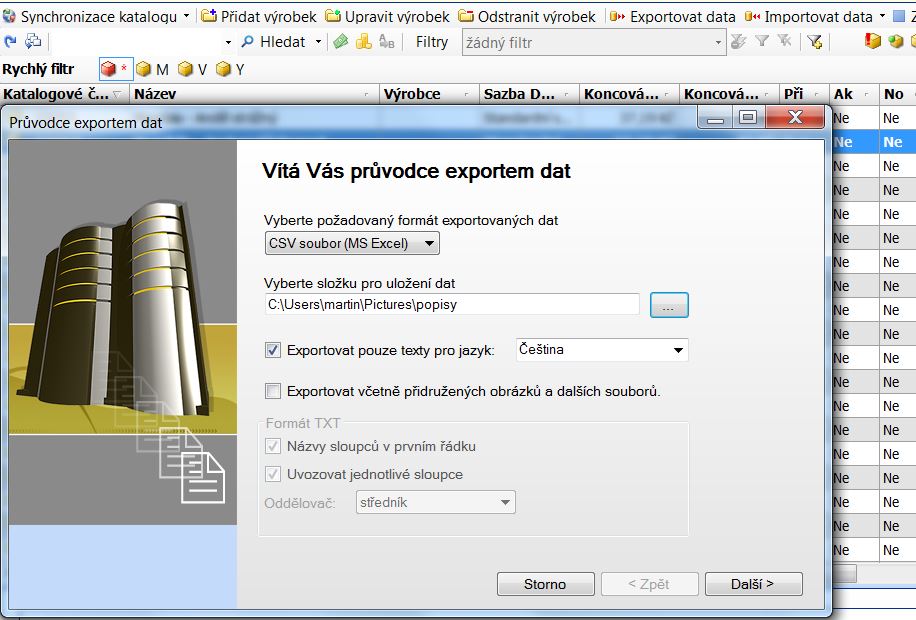Viewport: 916px width, 620px height.
Task: Click the folder browse ellipsis button
Action: tap(669, 305)
